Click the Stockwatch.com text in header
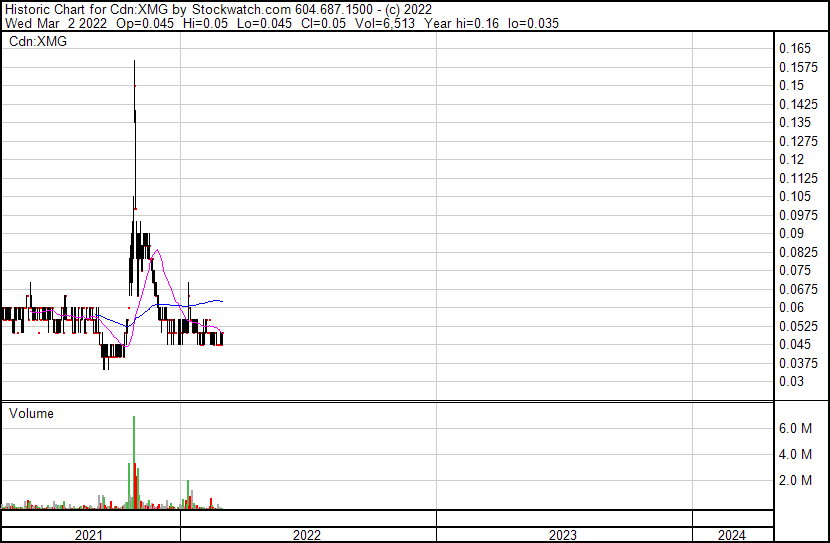The width and height of the screenshot is (830, 543). pos(241,10)
